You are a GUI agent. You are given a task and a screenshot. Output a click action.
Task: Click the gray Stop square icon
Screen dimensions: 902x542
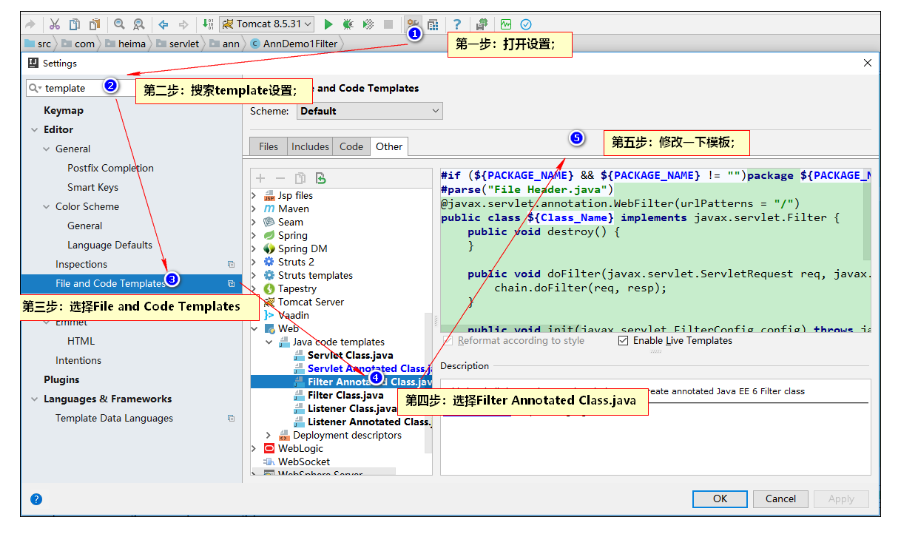coord(388,24)
